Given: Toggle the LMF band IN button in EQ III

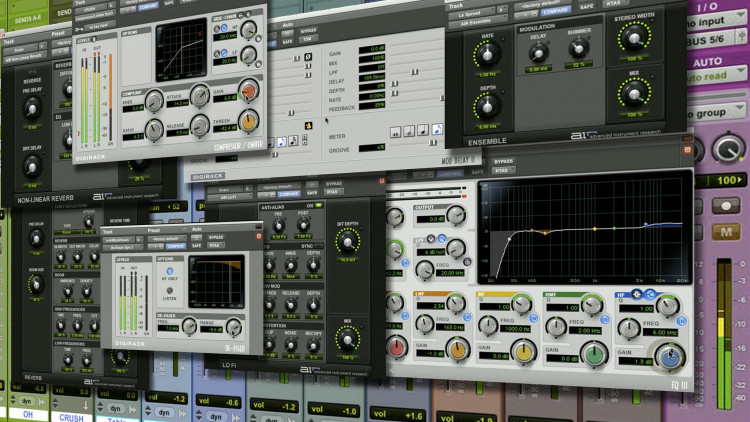Looking at the screenshot, I should [x=467, y=316].
